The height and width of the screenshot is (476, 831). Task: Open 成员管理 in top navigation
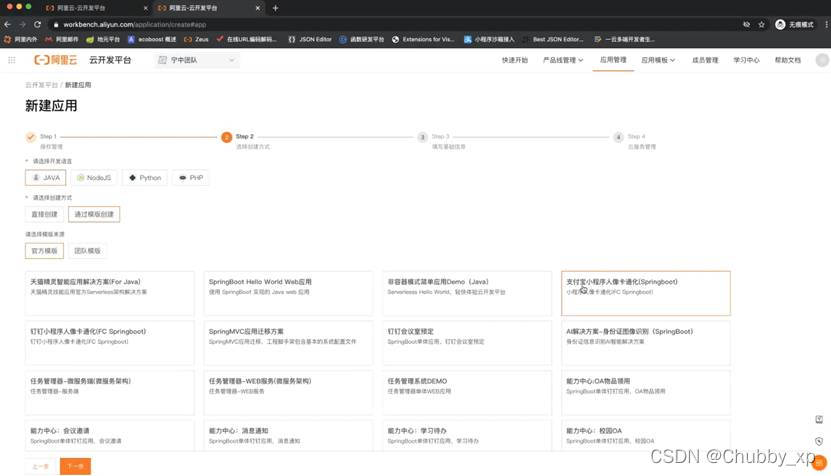coord(705,60)
